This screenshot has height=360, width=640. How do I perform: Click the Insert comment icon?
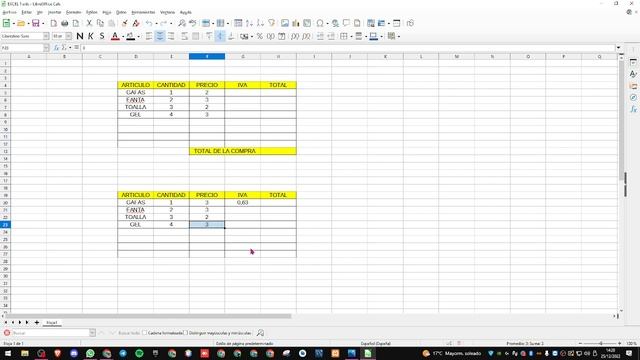point(346,23)
